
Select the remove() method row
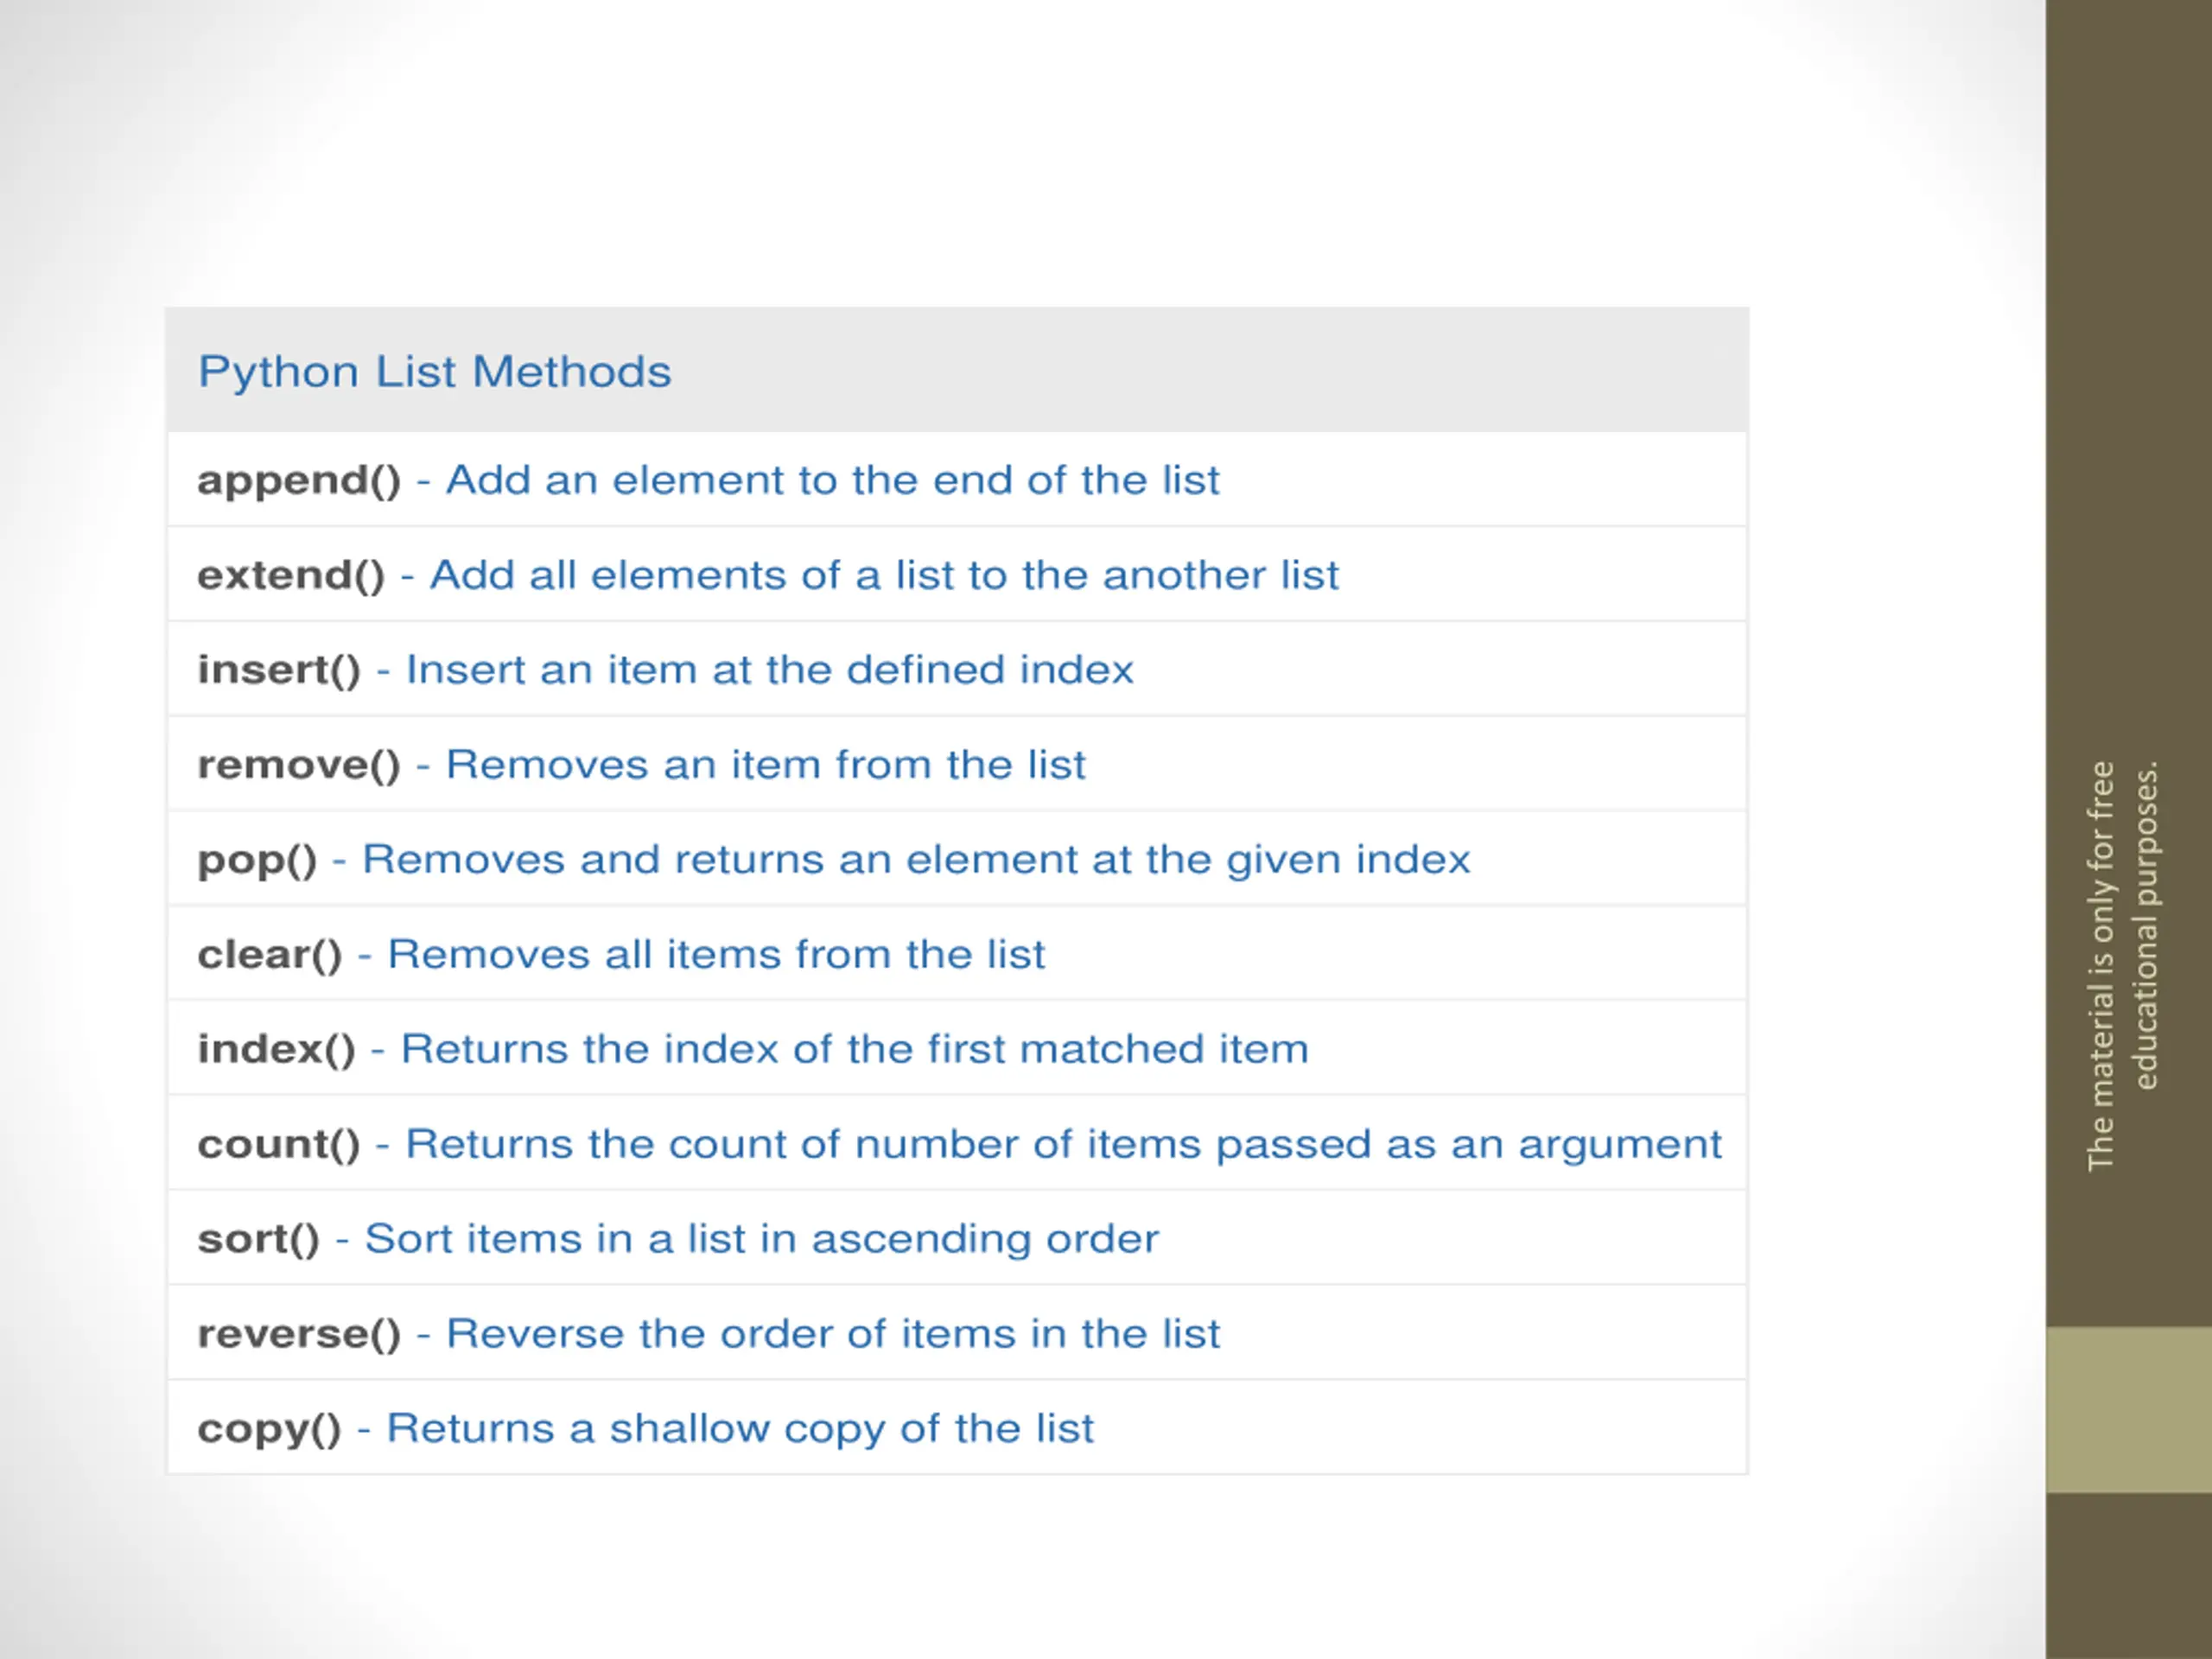coord(957,764)
